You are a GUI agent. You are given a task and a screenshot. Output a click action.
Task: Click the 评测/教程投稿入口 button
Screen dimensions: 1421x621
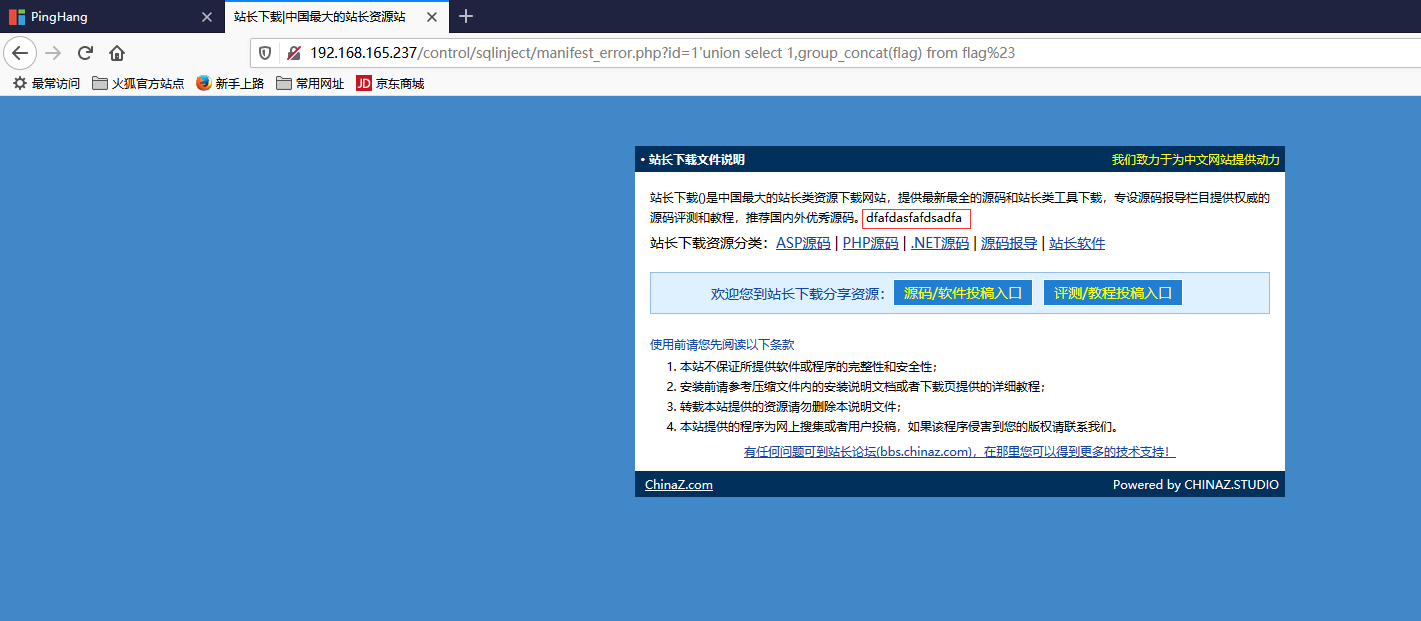tap(1113, 293)
